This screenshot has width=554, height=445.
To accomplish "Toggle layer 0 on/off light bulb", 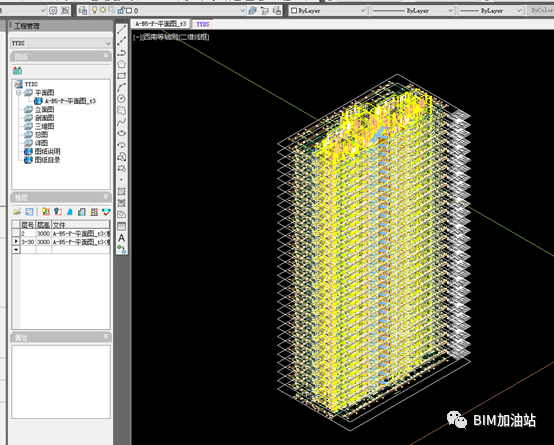I will pos(94,11).
